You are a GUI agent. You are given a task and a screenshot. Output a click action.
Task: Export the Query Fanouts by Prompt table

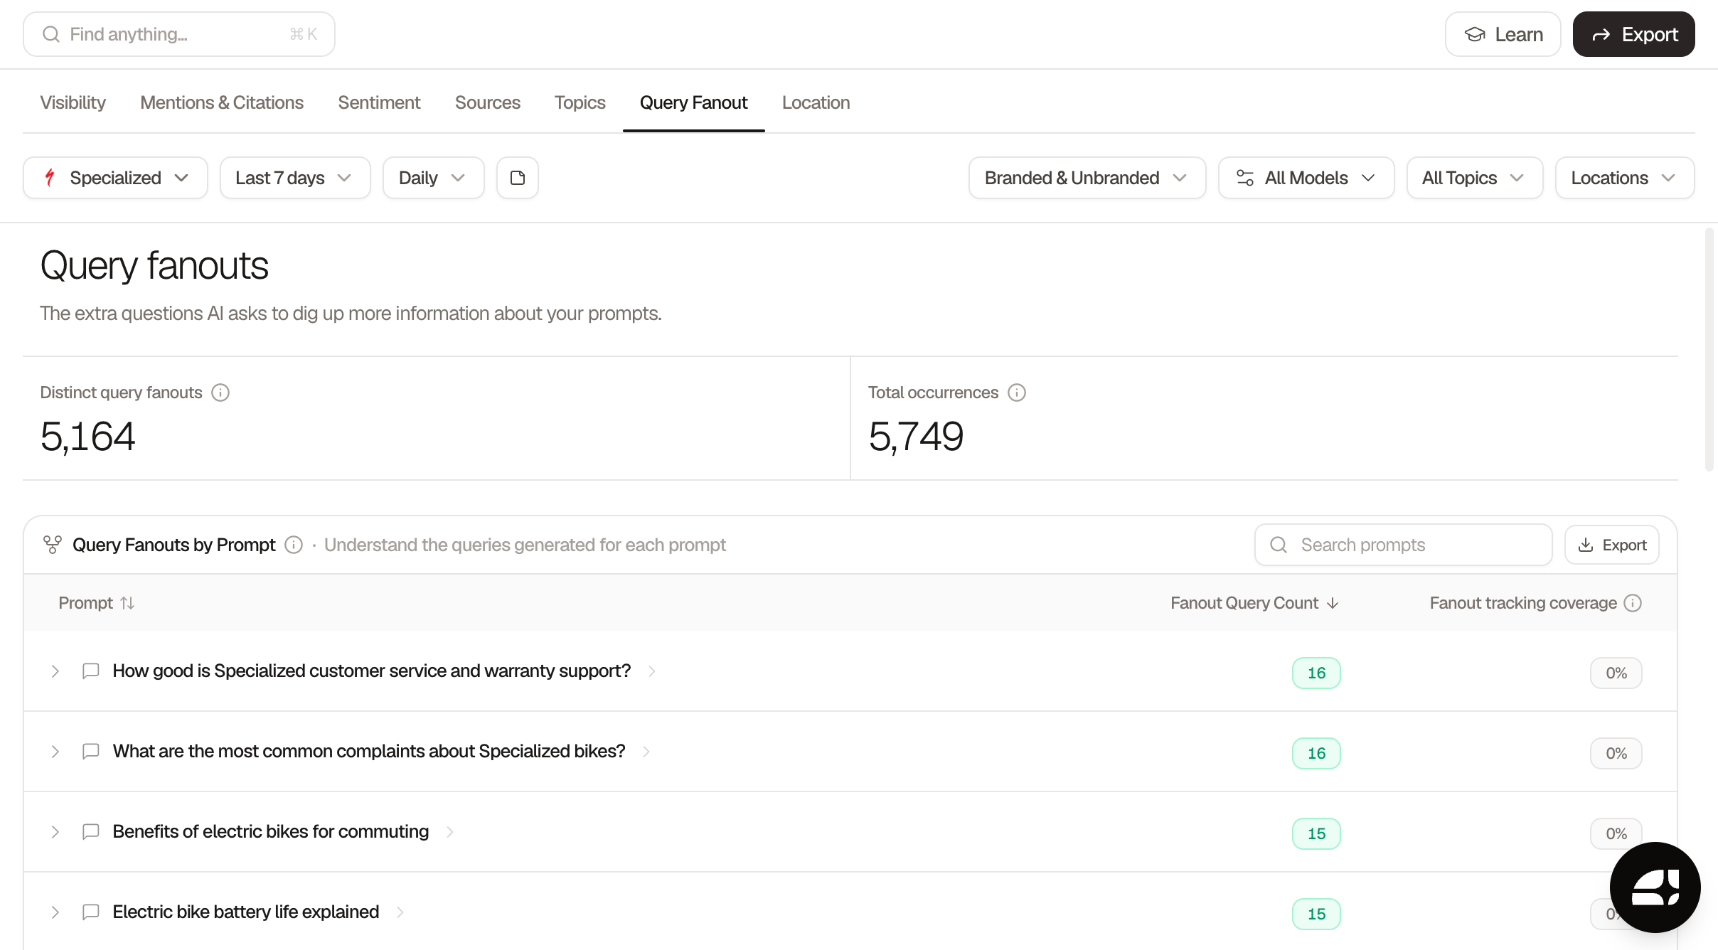(1612, 545)
